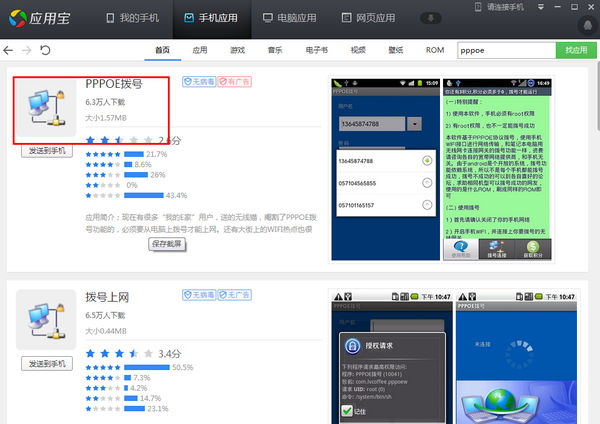Click 发送到手机 for PPPOE拨号
The width and height of the screenshot is (600, 424).
[47, 151]
